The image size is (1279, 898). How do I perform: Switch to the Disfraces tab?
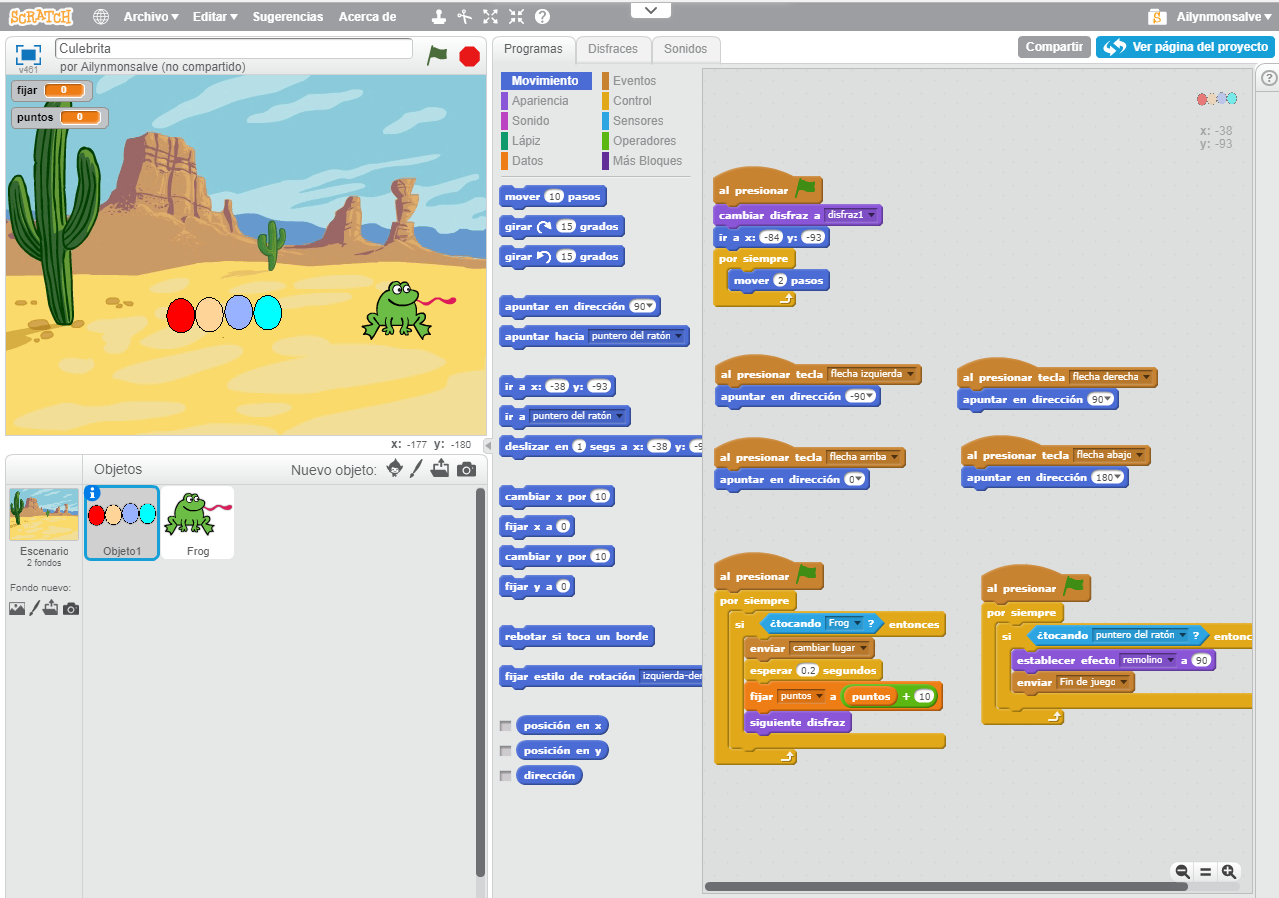[613, 49]
